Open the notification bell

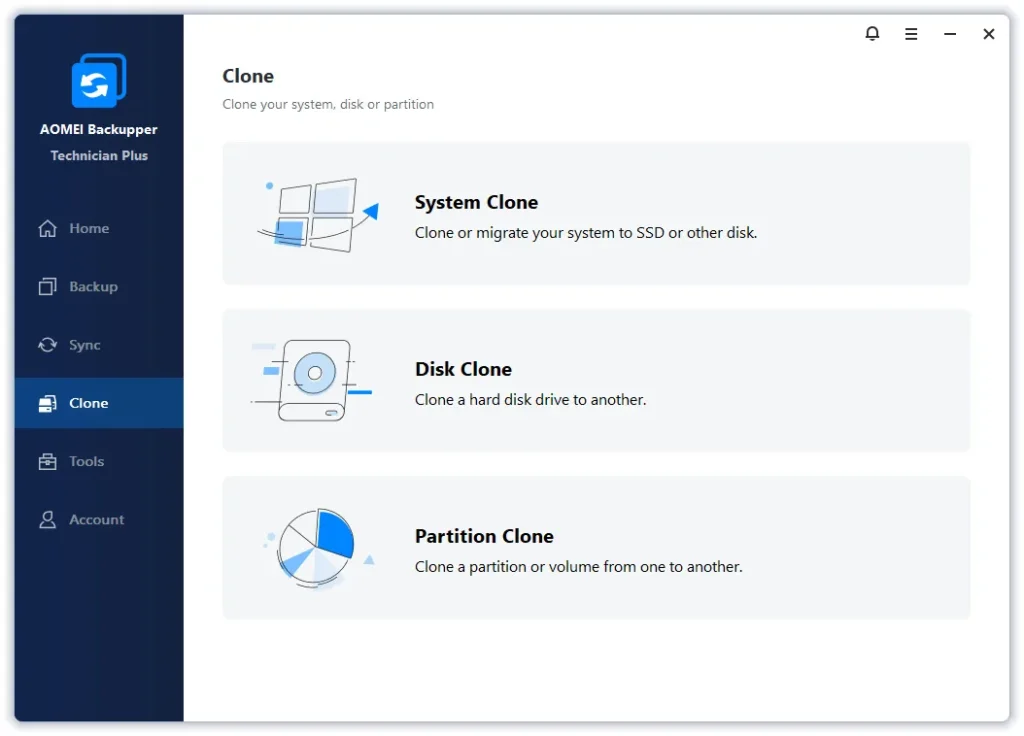point(872,34)
